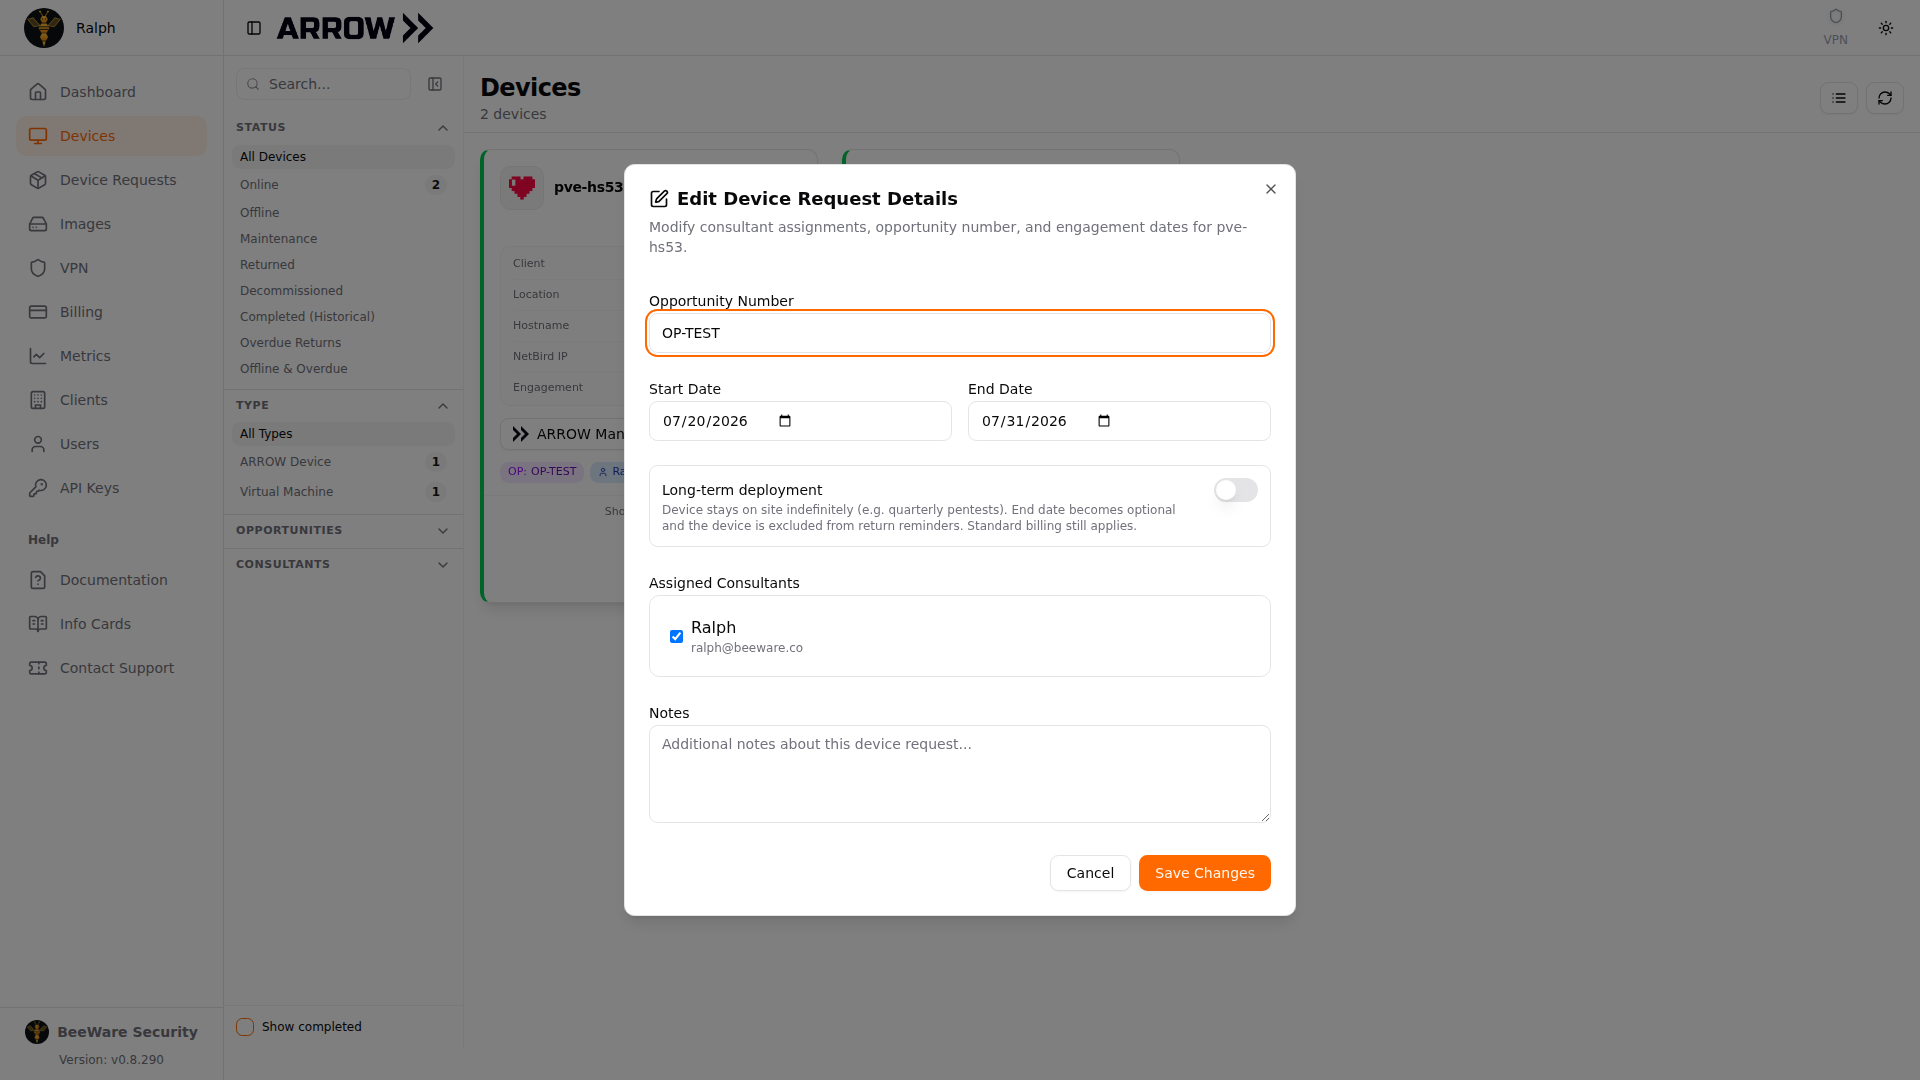
Task: Filter by Completed (Historical)
Action: coord(343,317)
